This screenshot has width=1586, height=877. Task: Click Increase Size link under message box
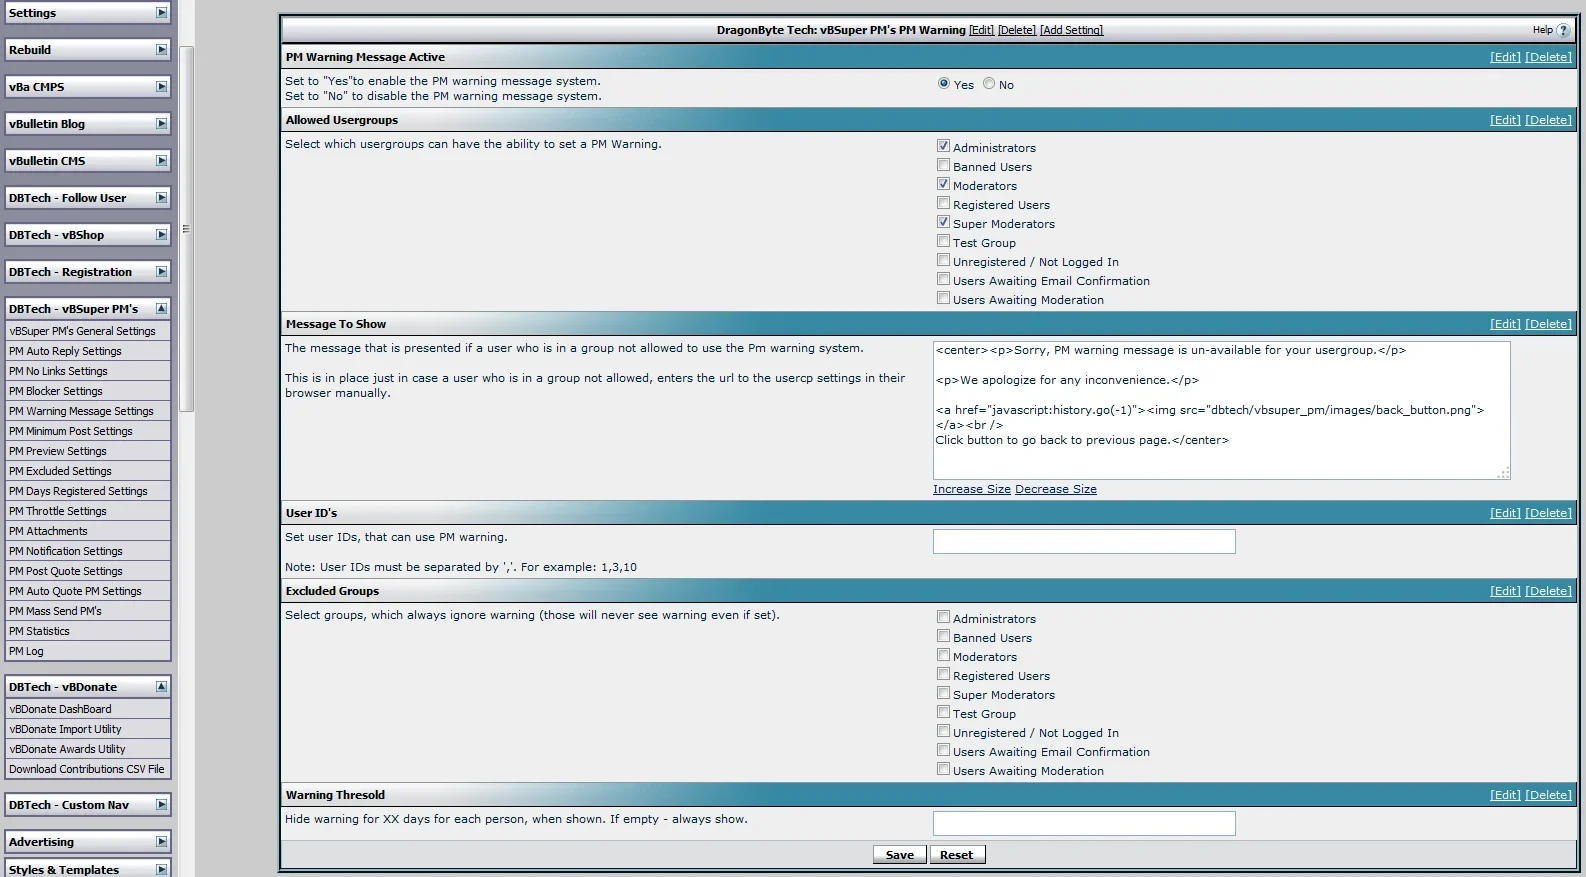pyautogui.click(x=972, y=489)
